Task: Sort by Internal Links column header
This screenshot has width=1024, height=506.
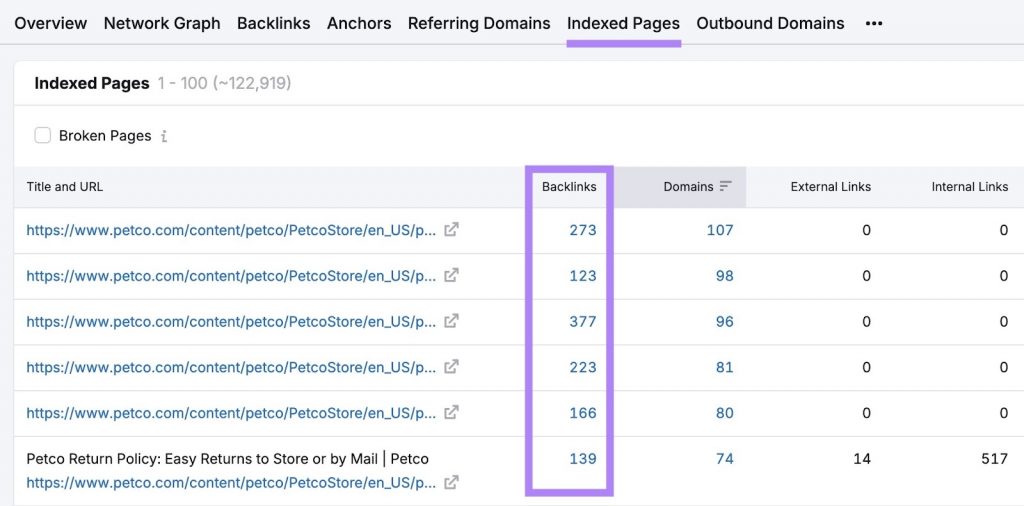Action: (970, 187)
